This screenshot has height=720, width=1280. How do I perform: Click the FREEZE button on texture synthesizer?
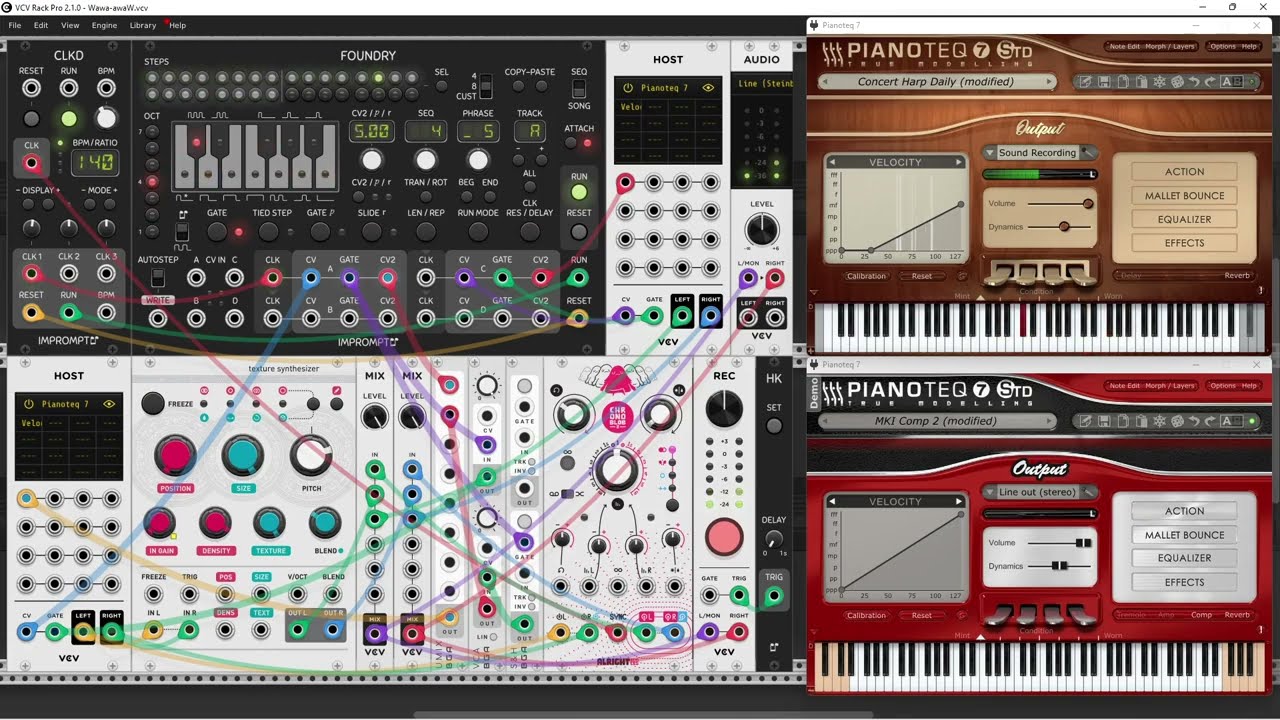coord(152,403)
